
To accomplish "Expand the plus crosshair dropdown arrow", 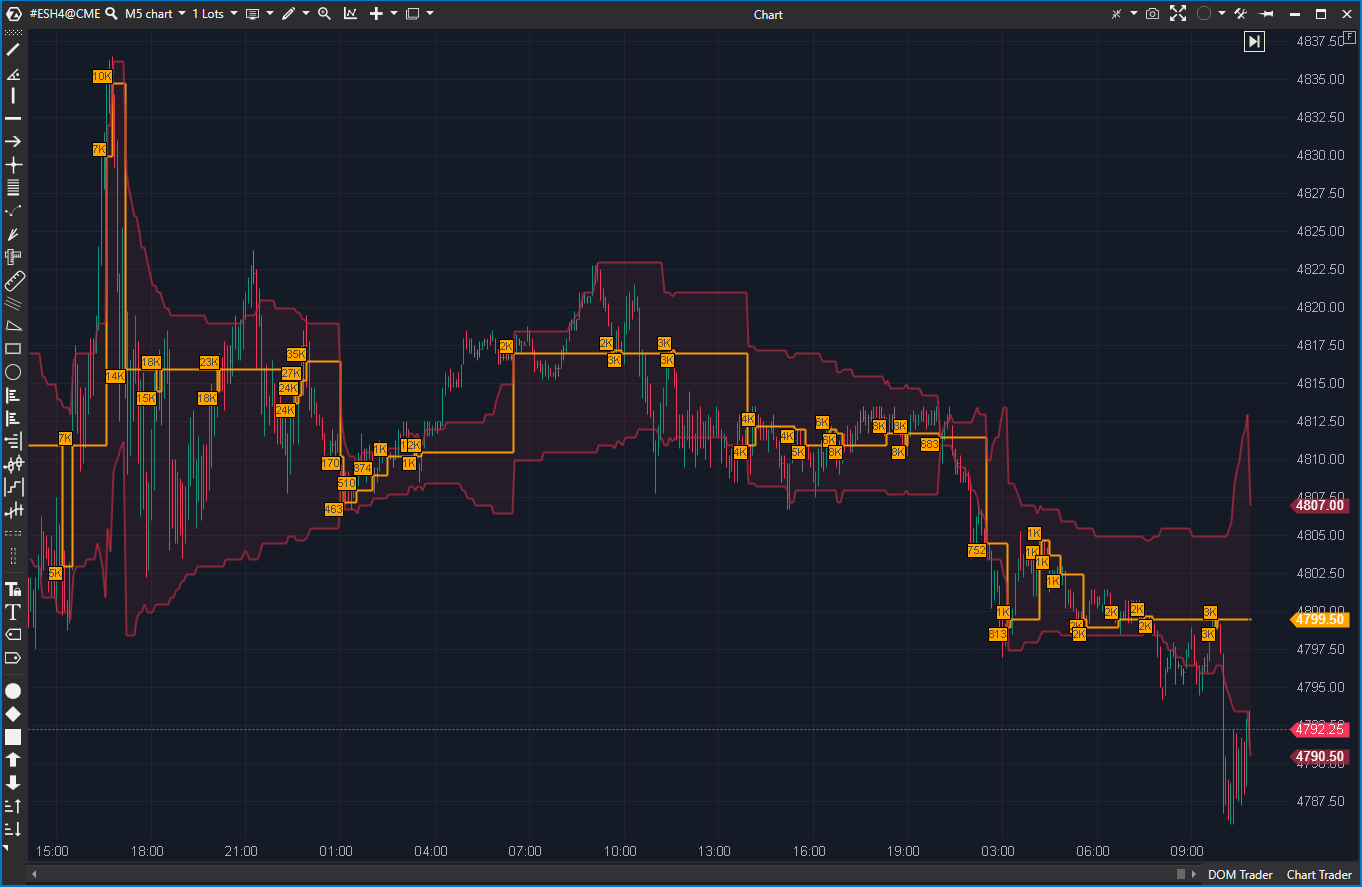I will (394, 14).
